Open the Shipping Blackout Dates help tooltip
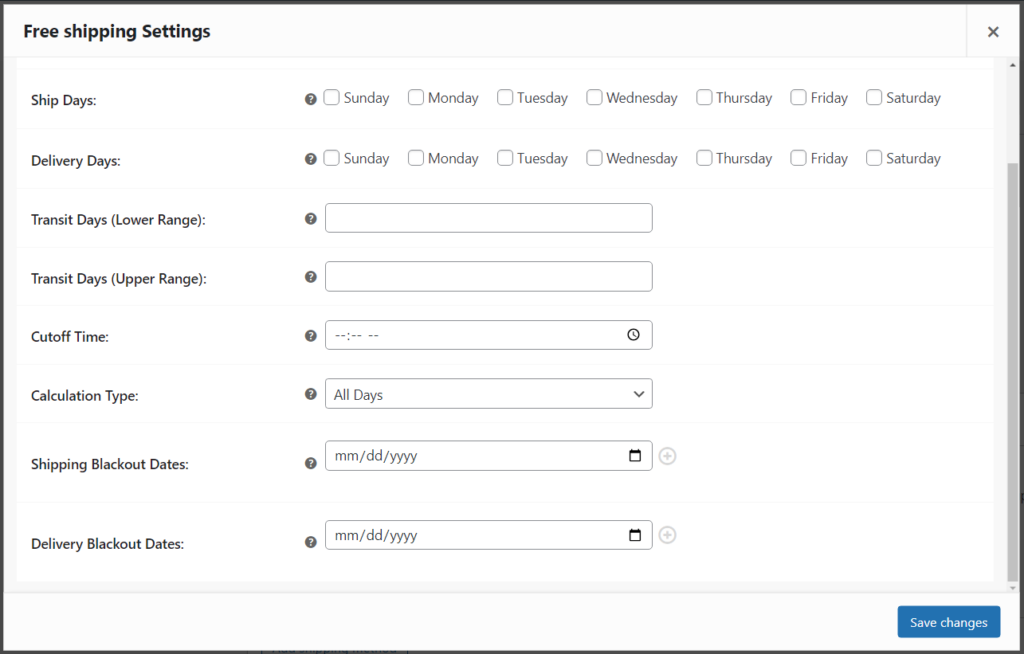The image size is (1024, 654). coord(310,463)
